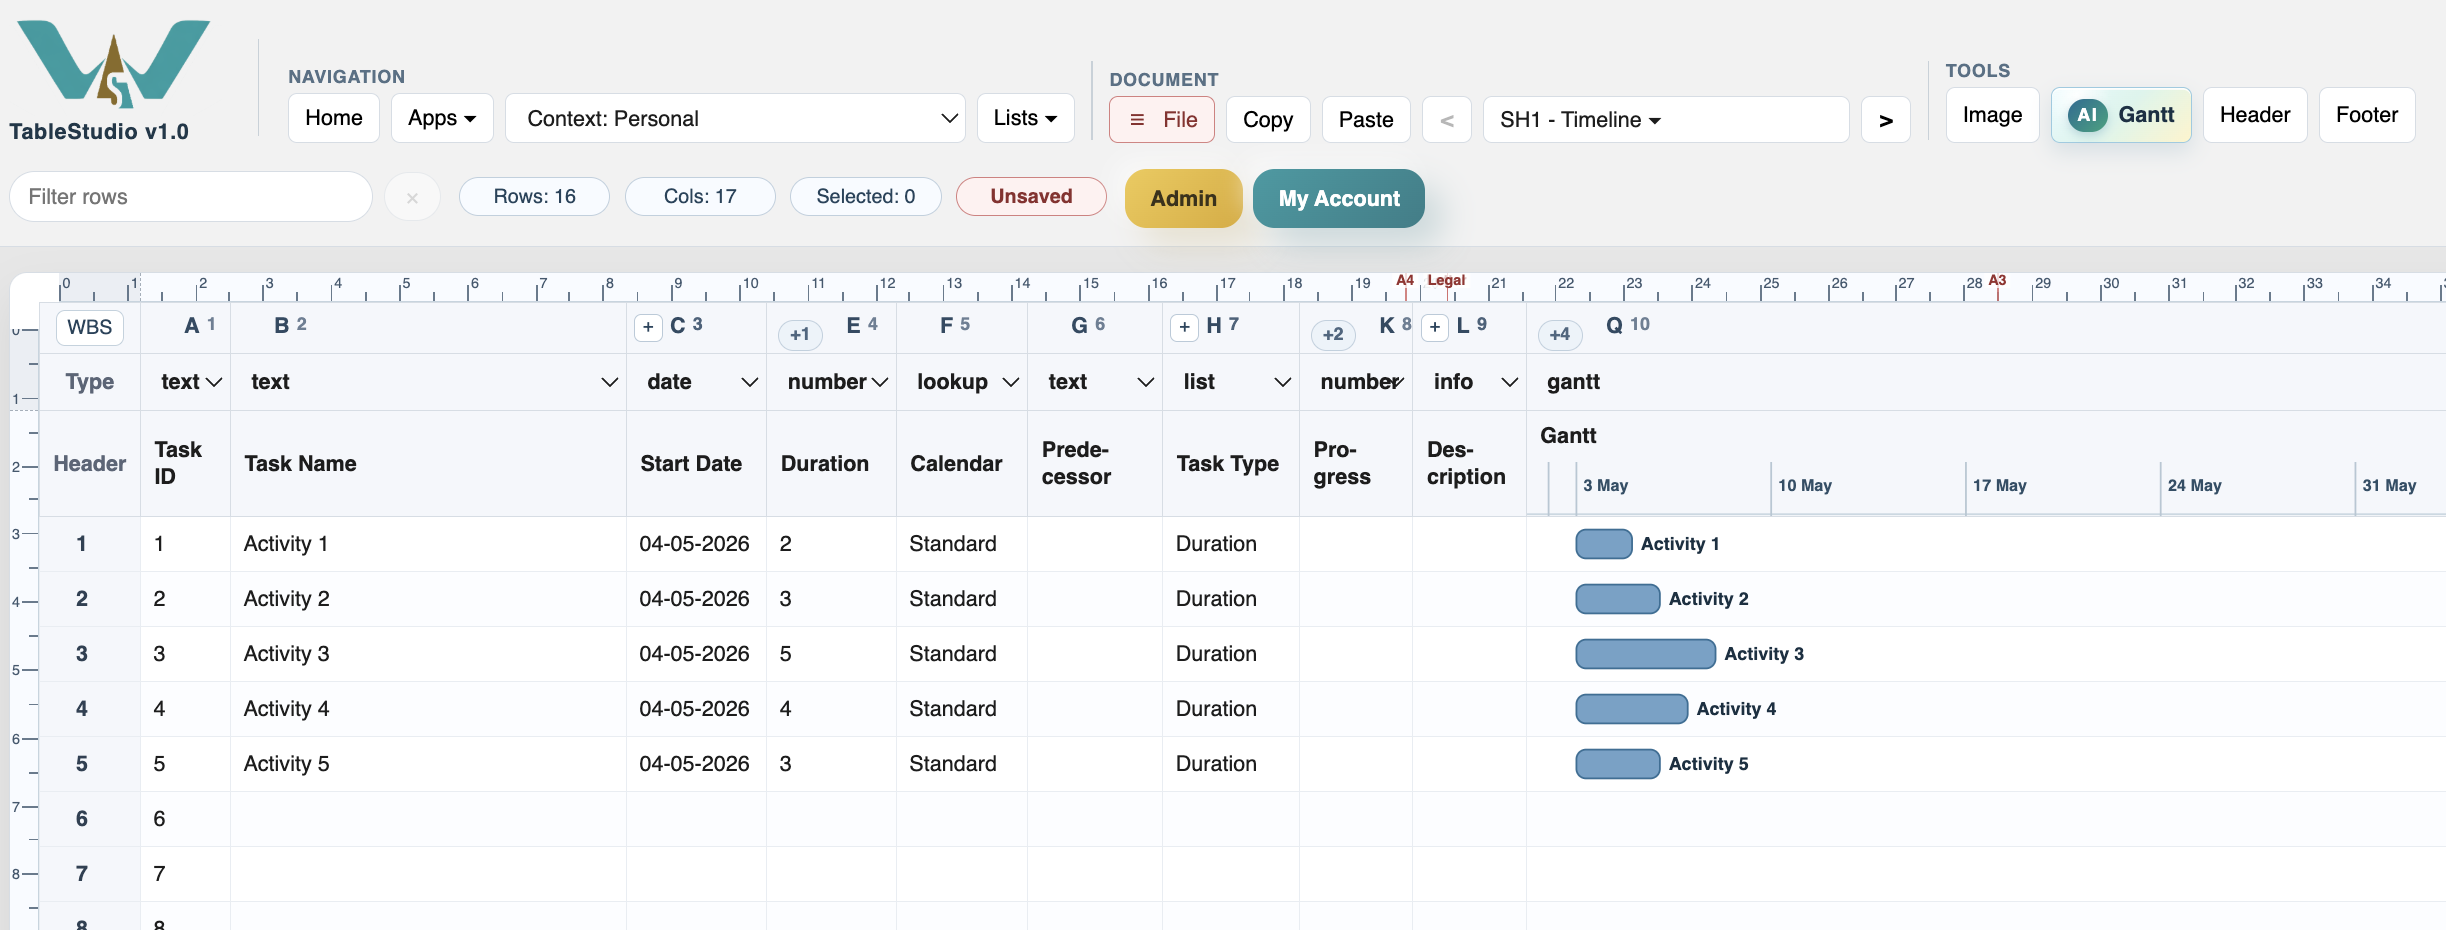Expand the +4 hidden columns pill

[x=1560, y=334]
